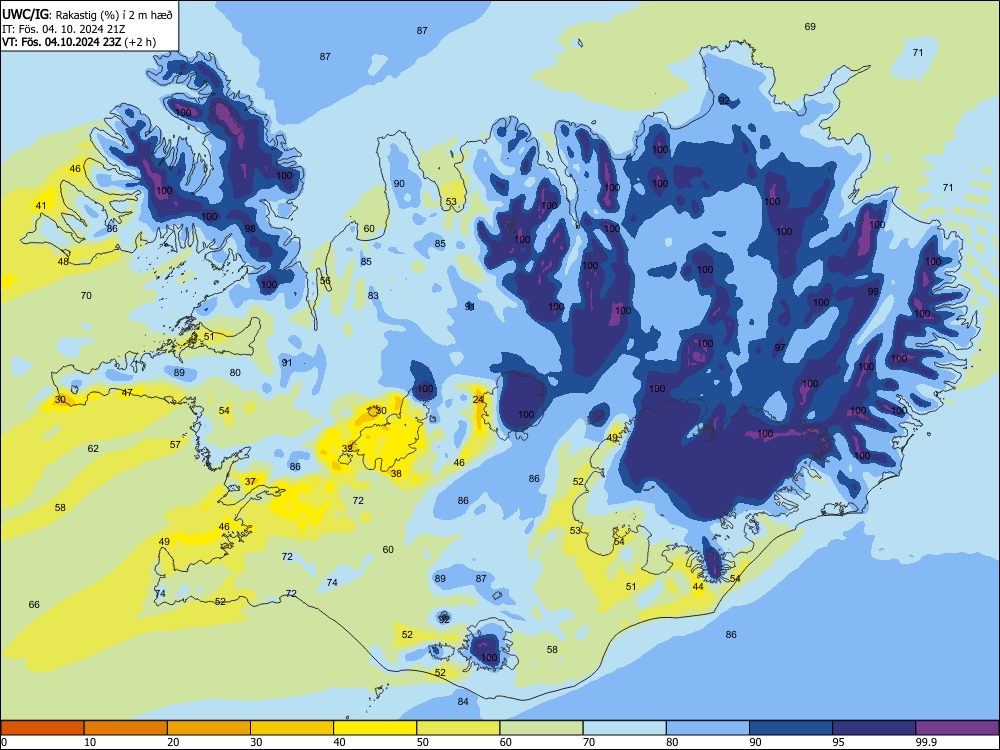The height and width of the screenshot is (750, 1000).
Task: Click the '95' legend scale label
Action: pos(838,742)
